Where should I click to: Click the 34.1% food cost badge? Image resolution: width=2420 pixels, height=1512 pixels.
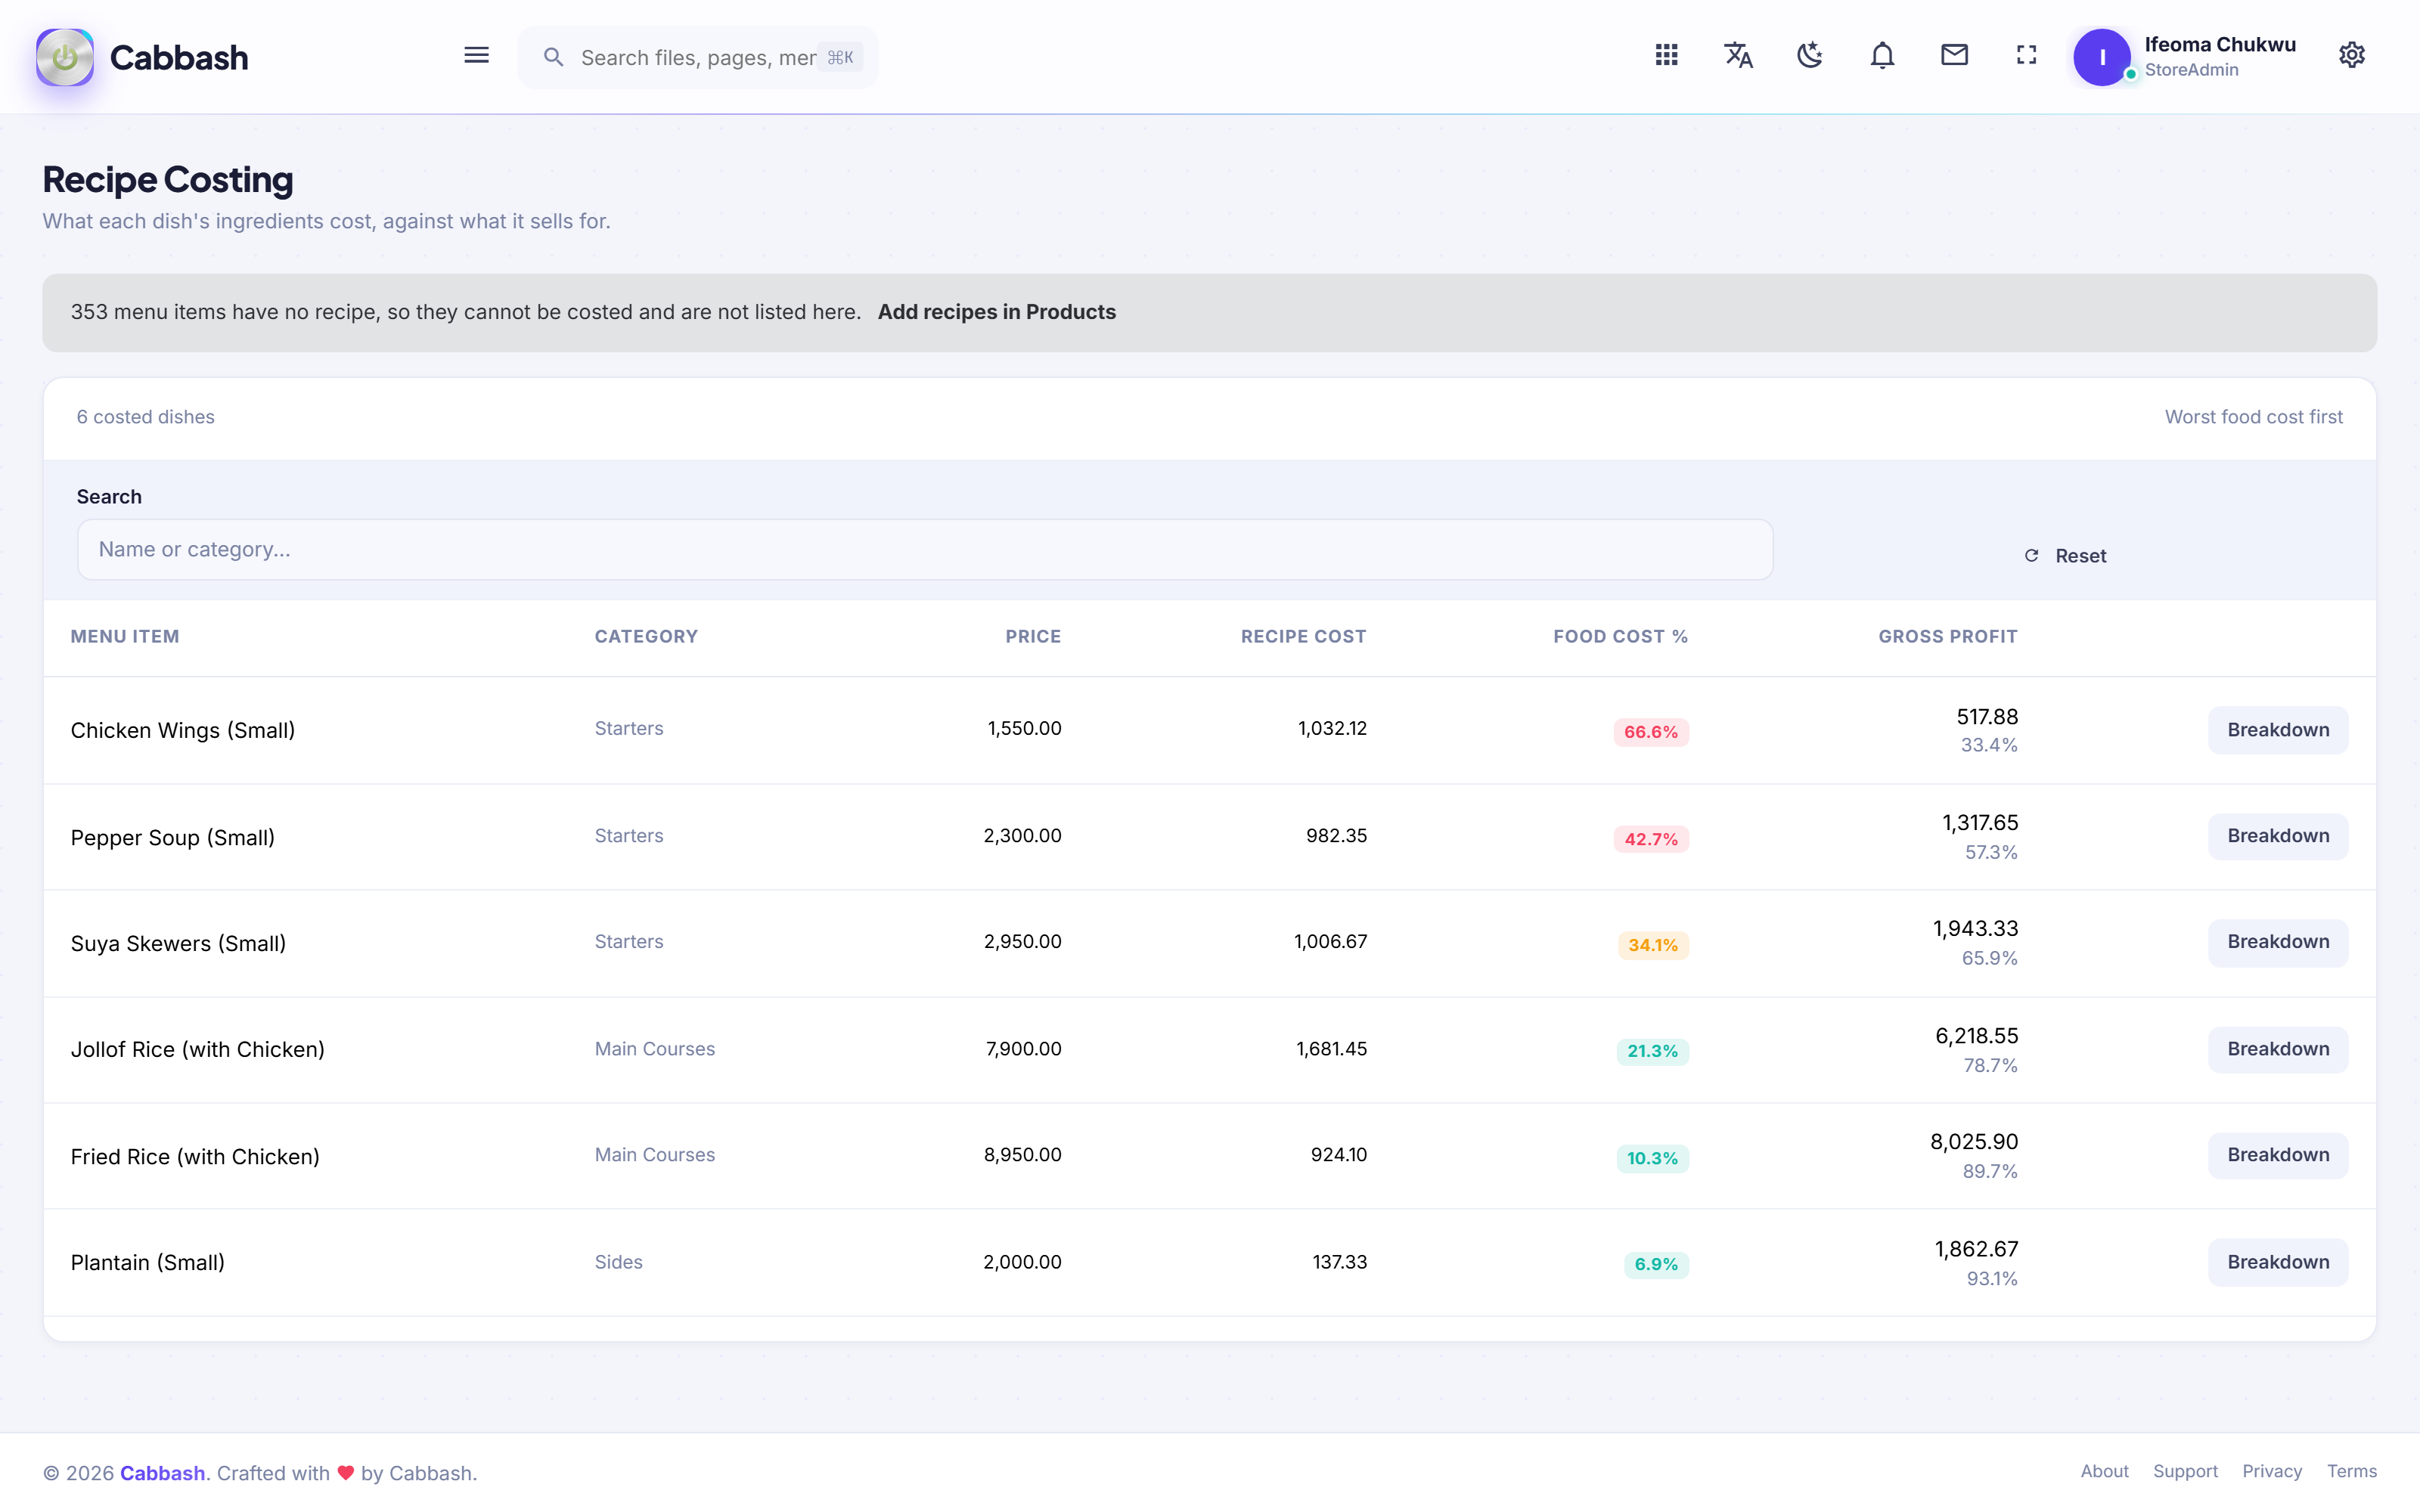click(x=1653, y=945)
